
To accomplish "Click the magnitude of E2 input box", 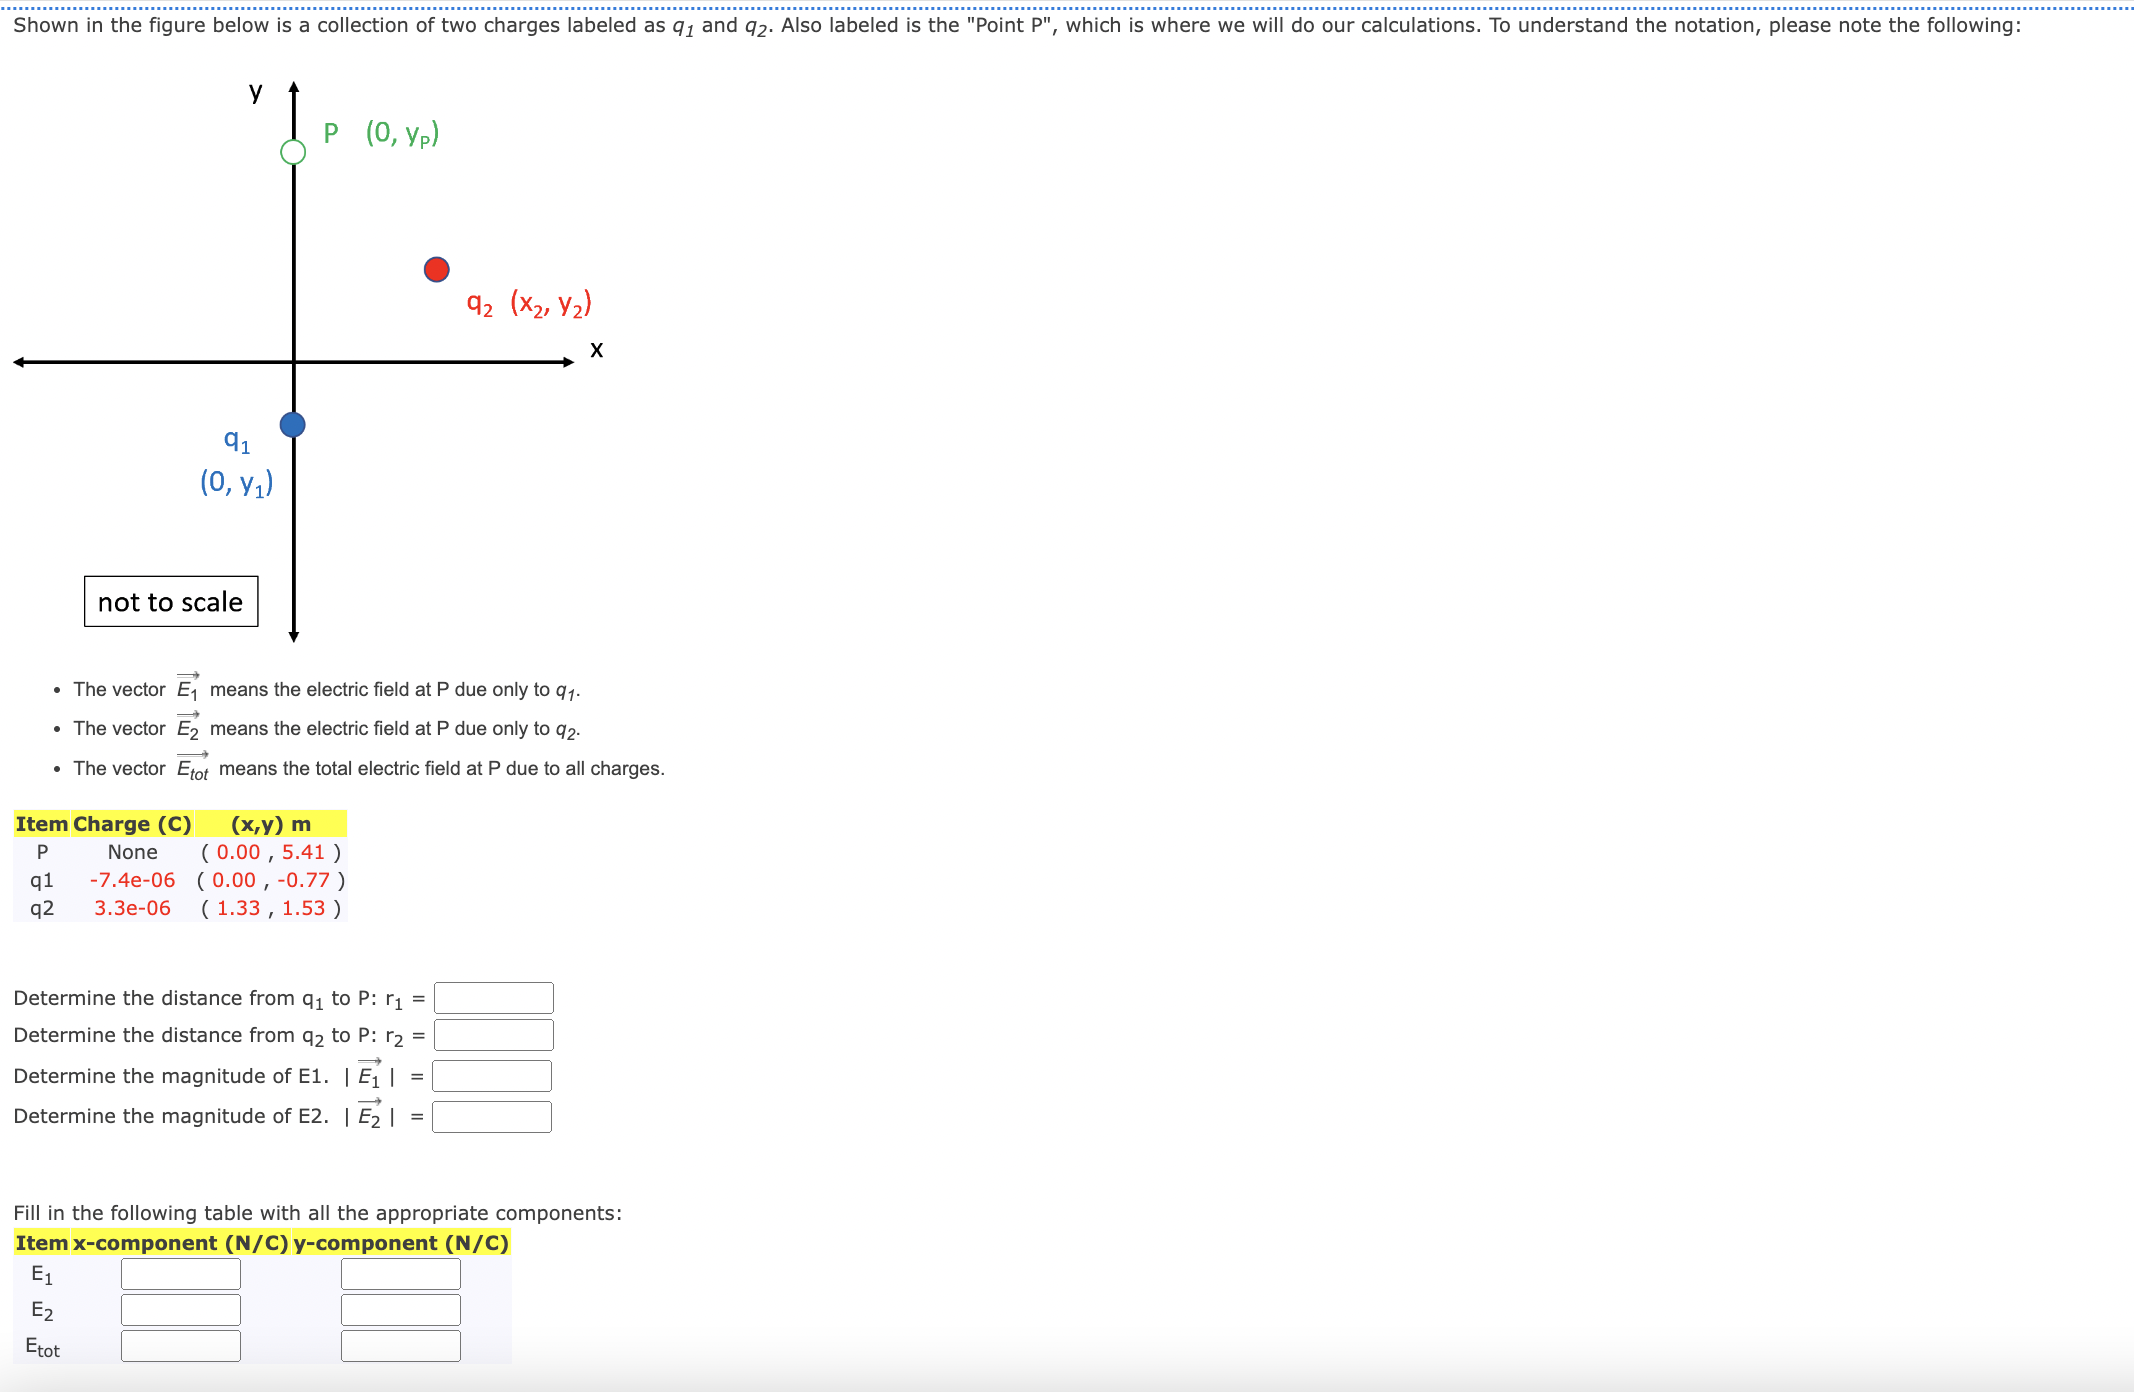I will 491,1116.
